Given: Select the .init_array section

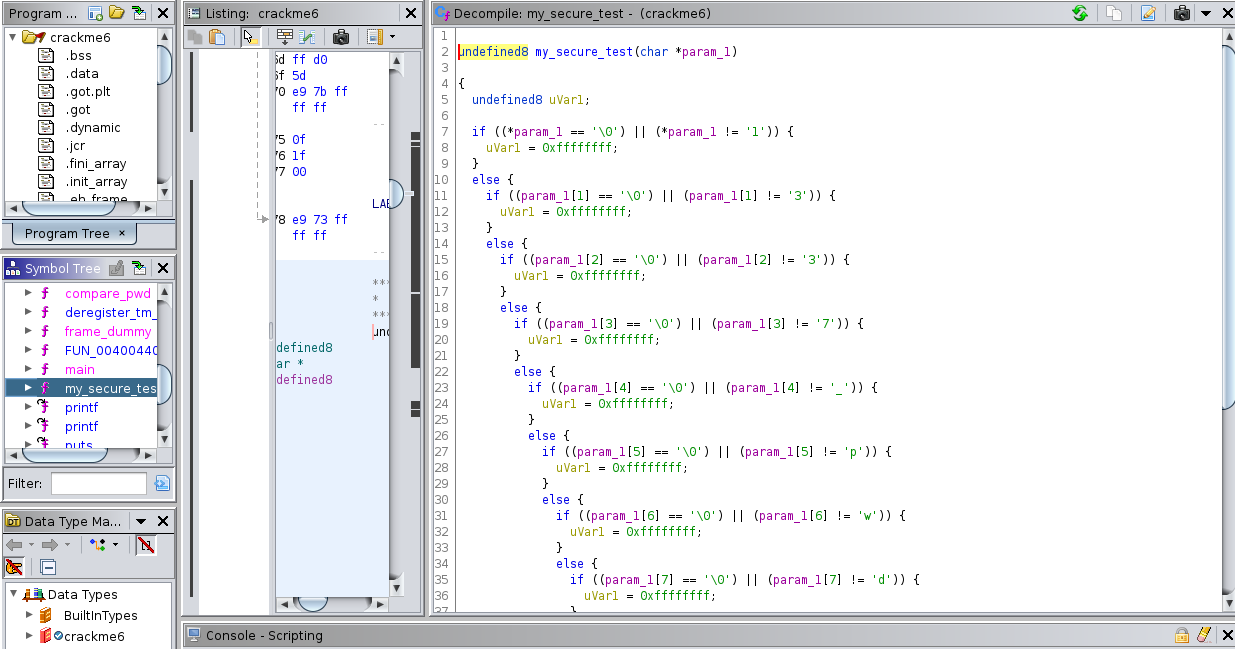Looking at the screenshot, I should 96,181.
